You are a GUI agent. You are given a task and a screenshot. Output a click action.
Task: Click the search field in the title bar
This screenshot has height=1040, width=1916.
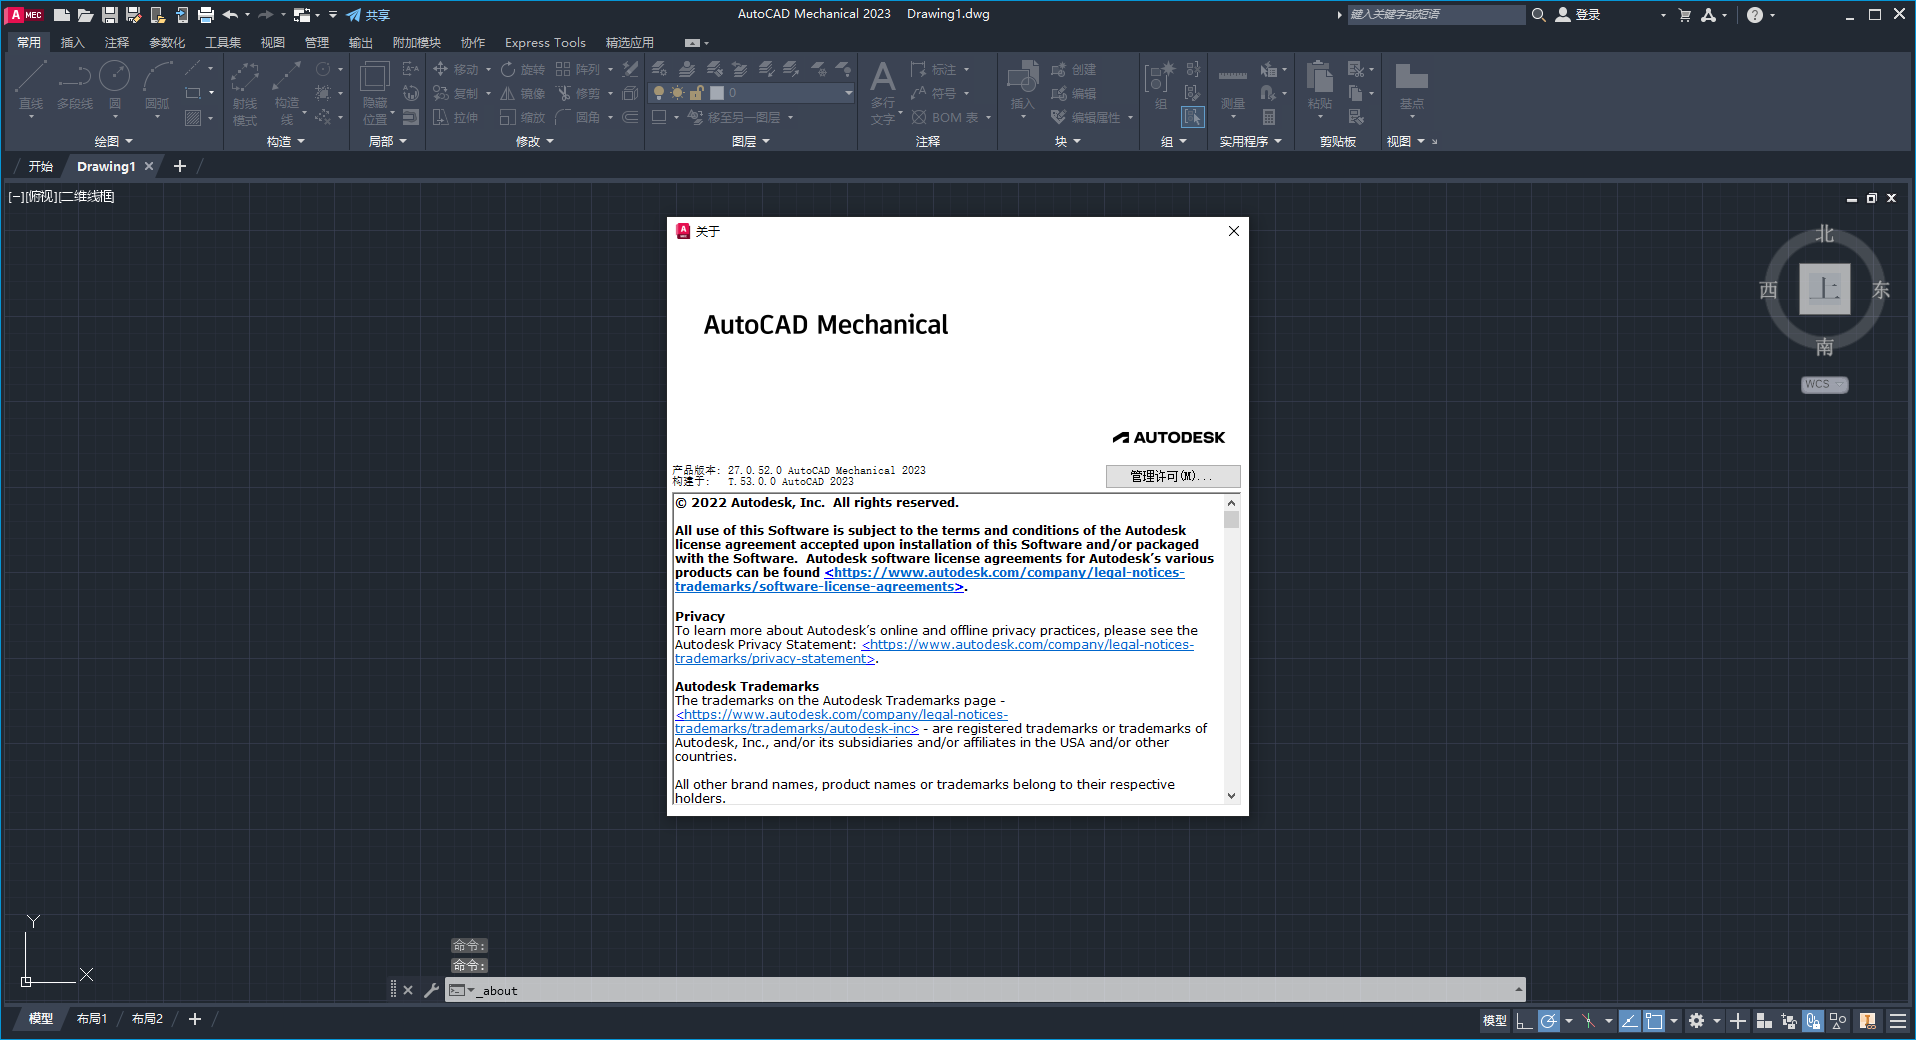pos(1437,14)
